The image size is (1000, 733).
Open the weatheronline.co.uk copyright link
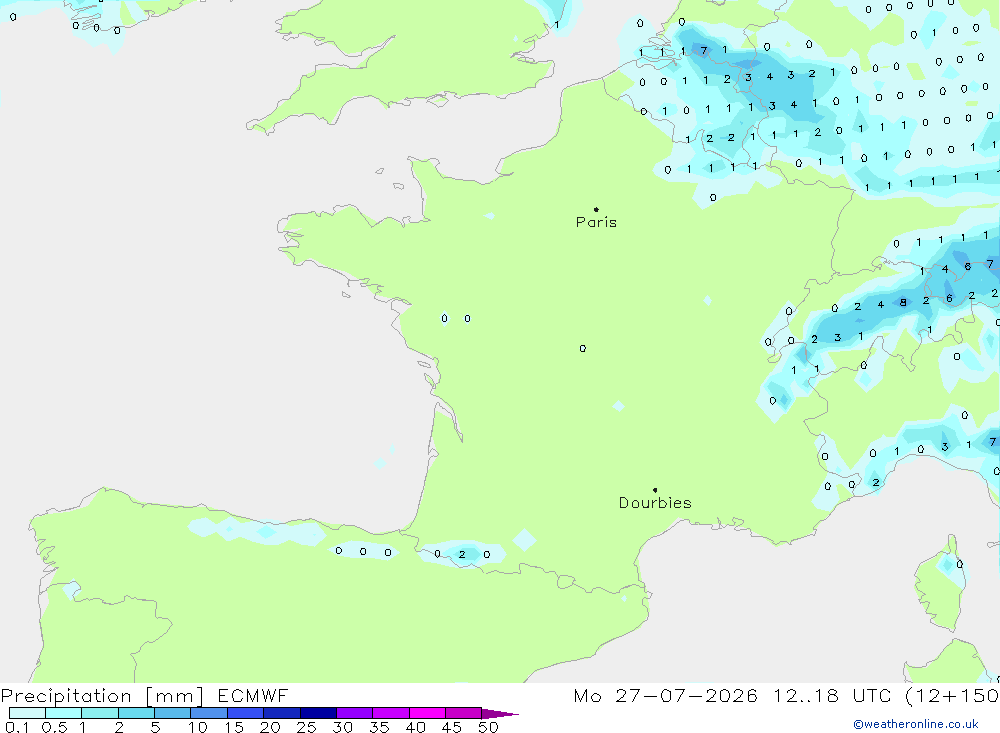pyautogui.click(x=916, y=724)
